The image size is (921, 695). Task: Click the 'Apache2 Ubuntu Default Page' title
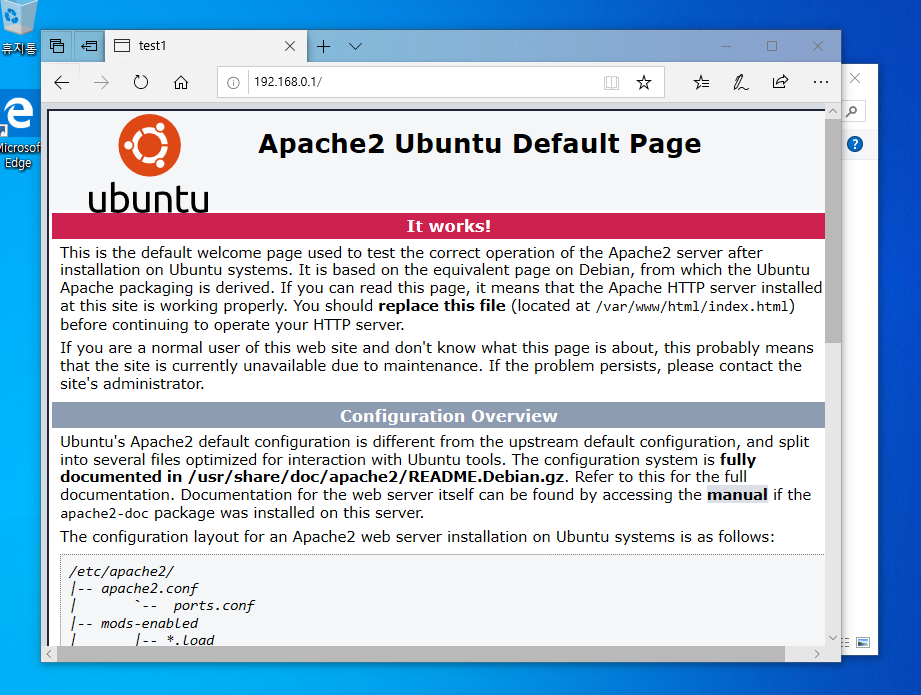tap(480, 144)
